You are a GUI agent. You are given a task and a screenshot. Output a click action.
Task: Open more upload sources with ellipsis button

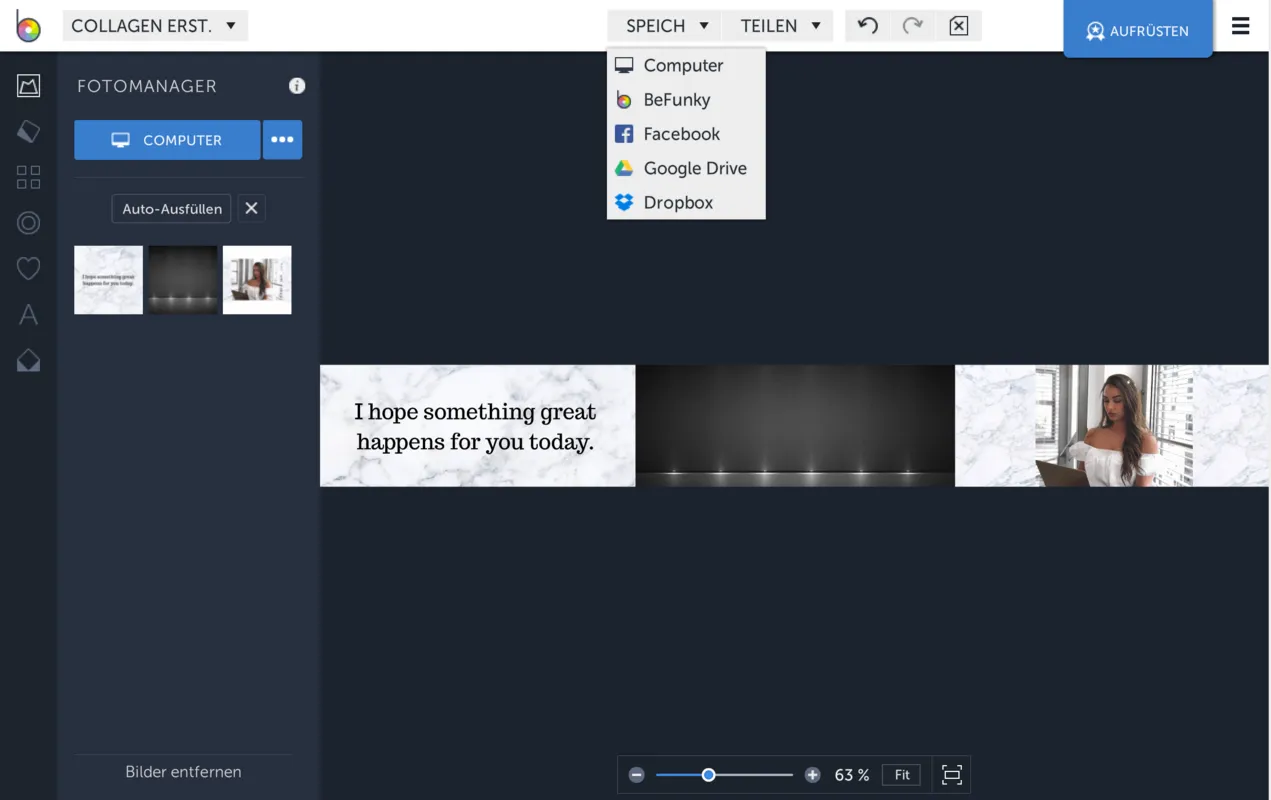[x=282, y=140]
